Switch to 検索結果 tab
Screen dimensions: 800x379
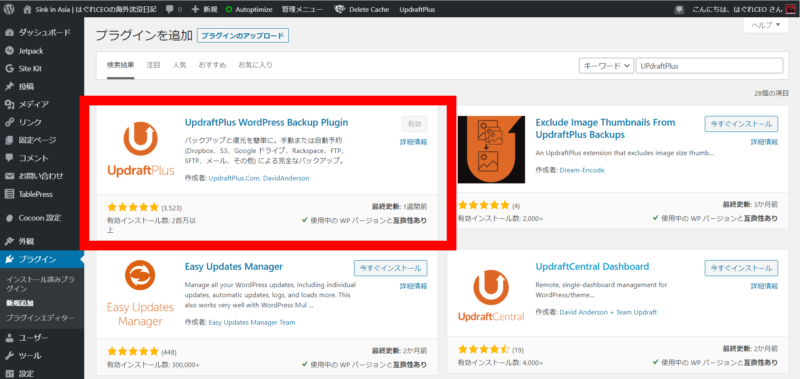pyautogui.click(x=120, y=65)
